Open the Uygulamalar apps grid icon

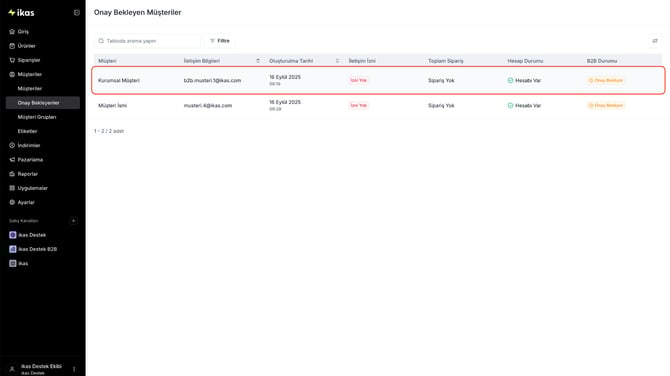tap(12, 188)
